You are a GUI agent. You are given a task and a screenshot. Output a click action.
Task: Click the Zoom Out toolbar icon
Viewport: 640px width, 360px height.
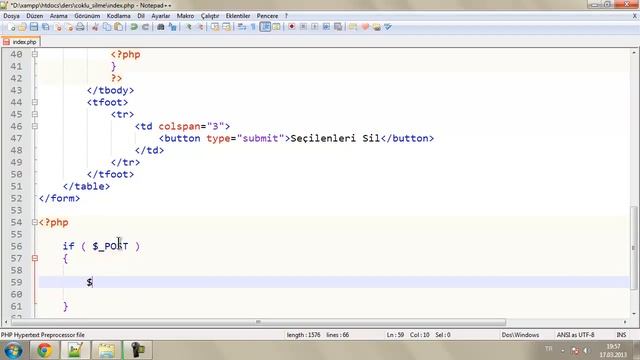(x=200, y=27)
